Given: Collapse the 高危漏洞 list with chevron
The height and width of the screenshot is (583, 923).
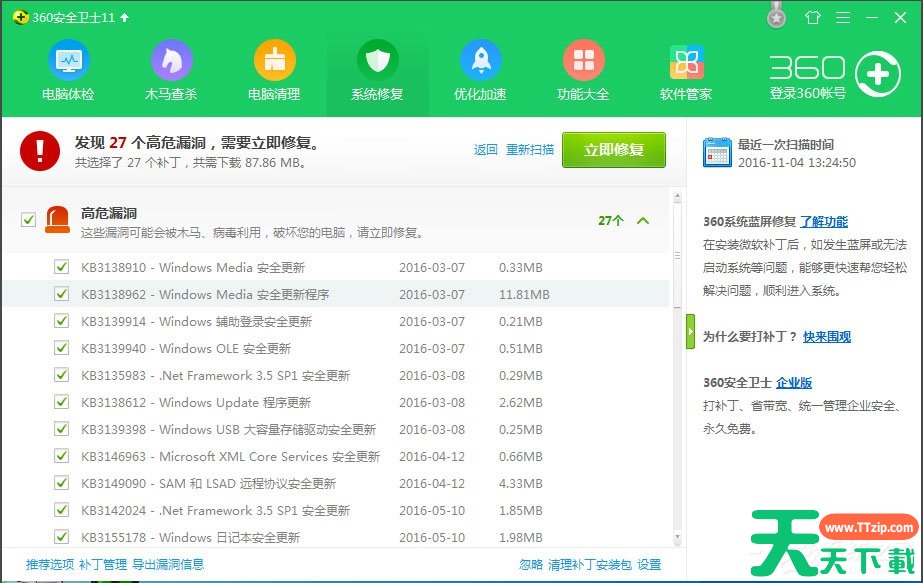Looking at the screenshot, I should (x=643, y=221).
